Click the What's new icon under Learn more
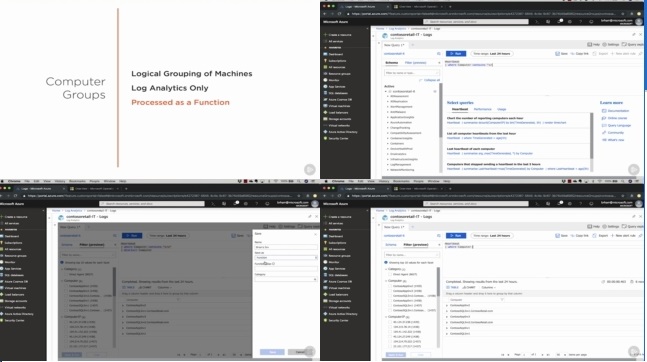Image resolution: width=647 pixels, height=362 pixels. (x=604, y=140)
